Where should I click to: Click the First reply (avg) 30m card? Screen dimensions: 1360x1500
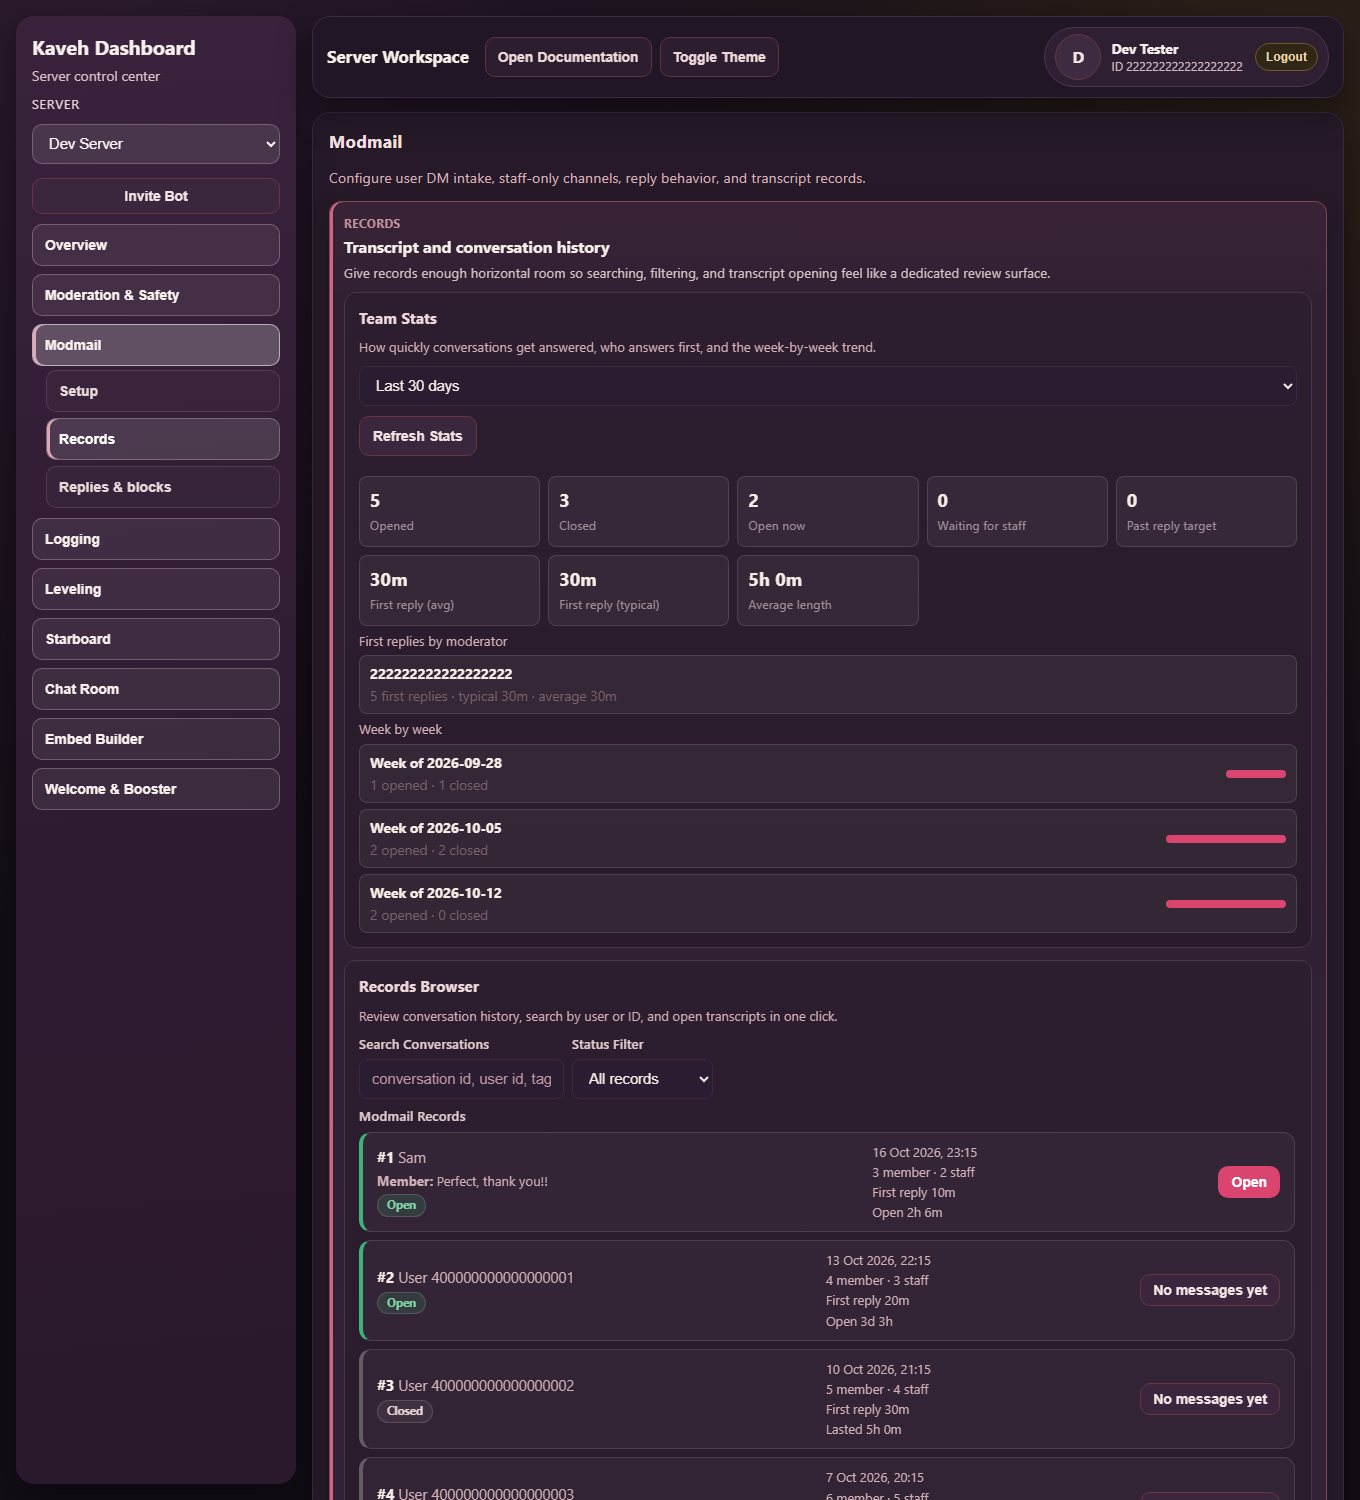(449, 590)
